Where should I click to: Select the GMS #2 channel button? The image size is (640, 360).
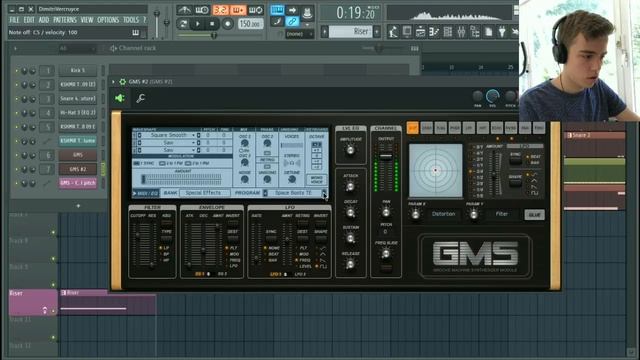[78, 169]
